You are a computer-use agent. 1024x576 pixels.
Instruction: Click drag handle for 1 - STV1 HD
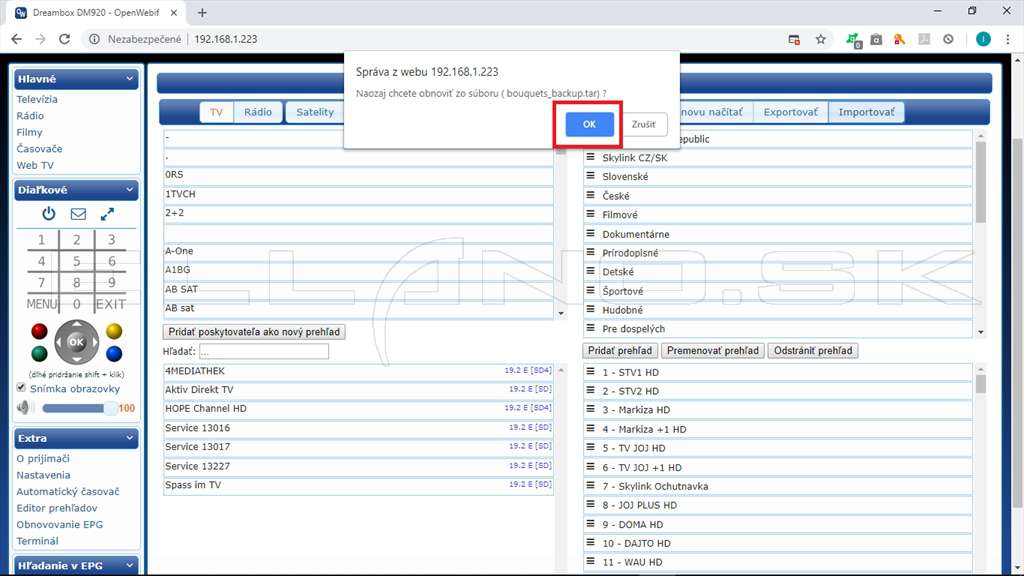[590, 372]
